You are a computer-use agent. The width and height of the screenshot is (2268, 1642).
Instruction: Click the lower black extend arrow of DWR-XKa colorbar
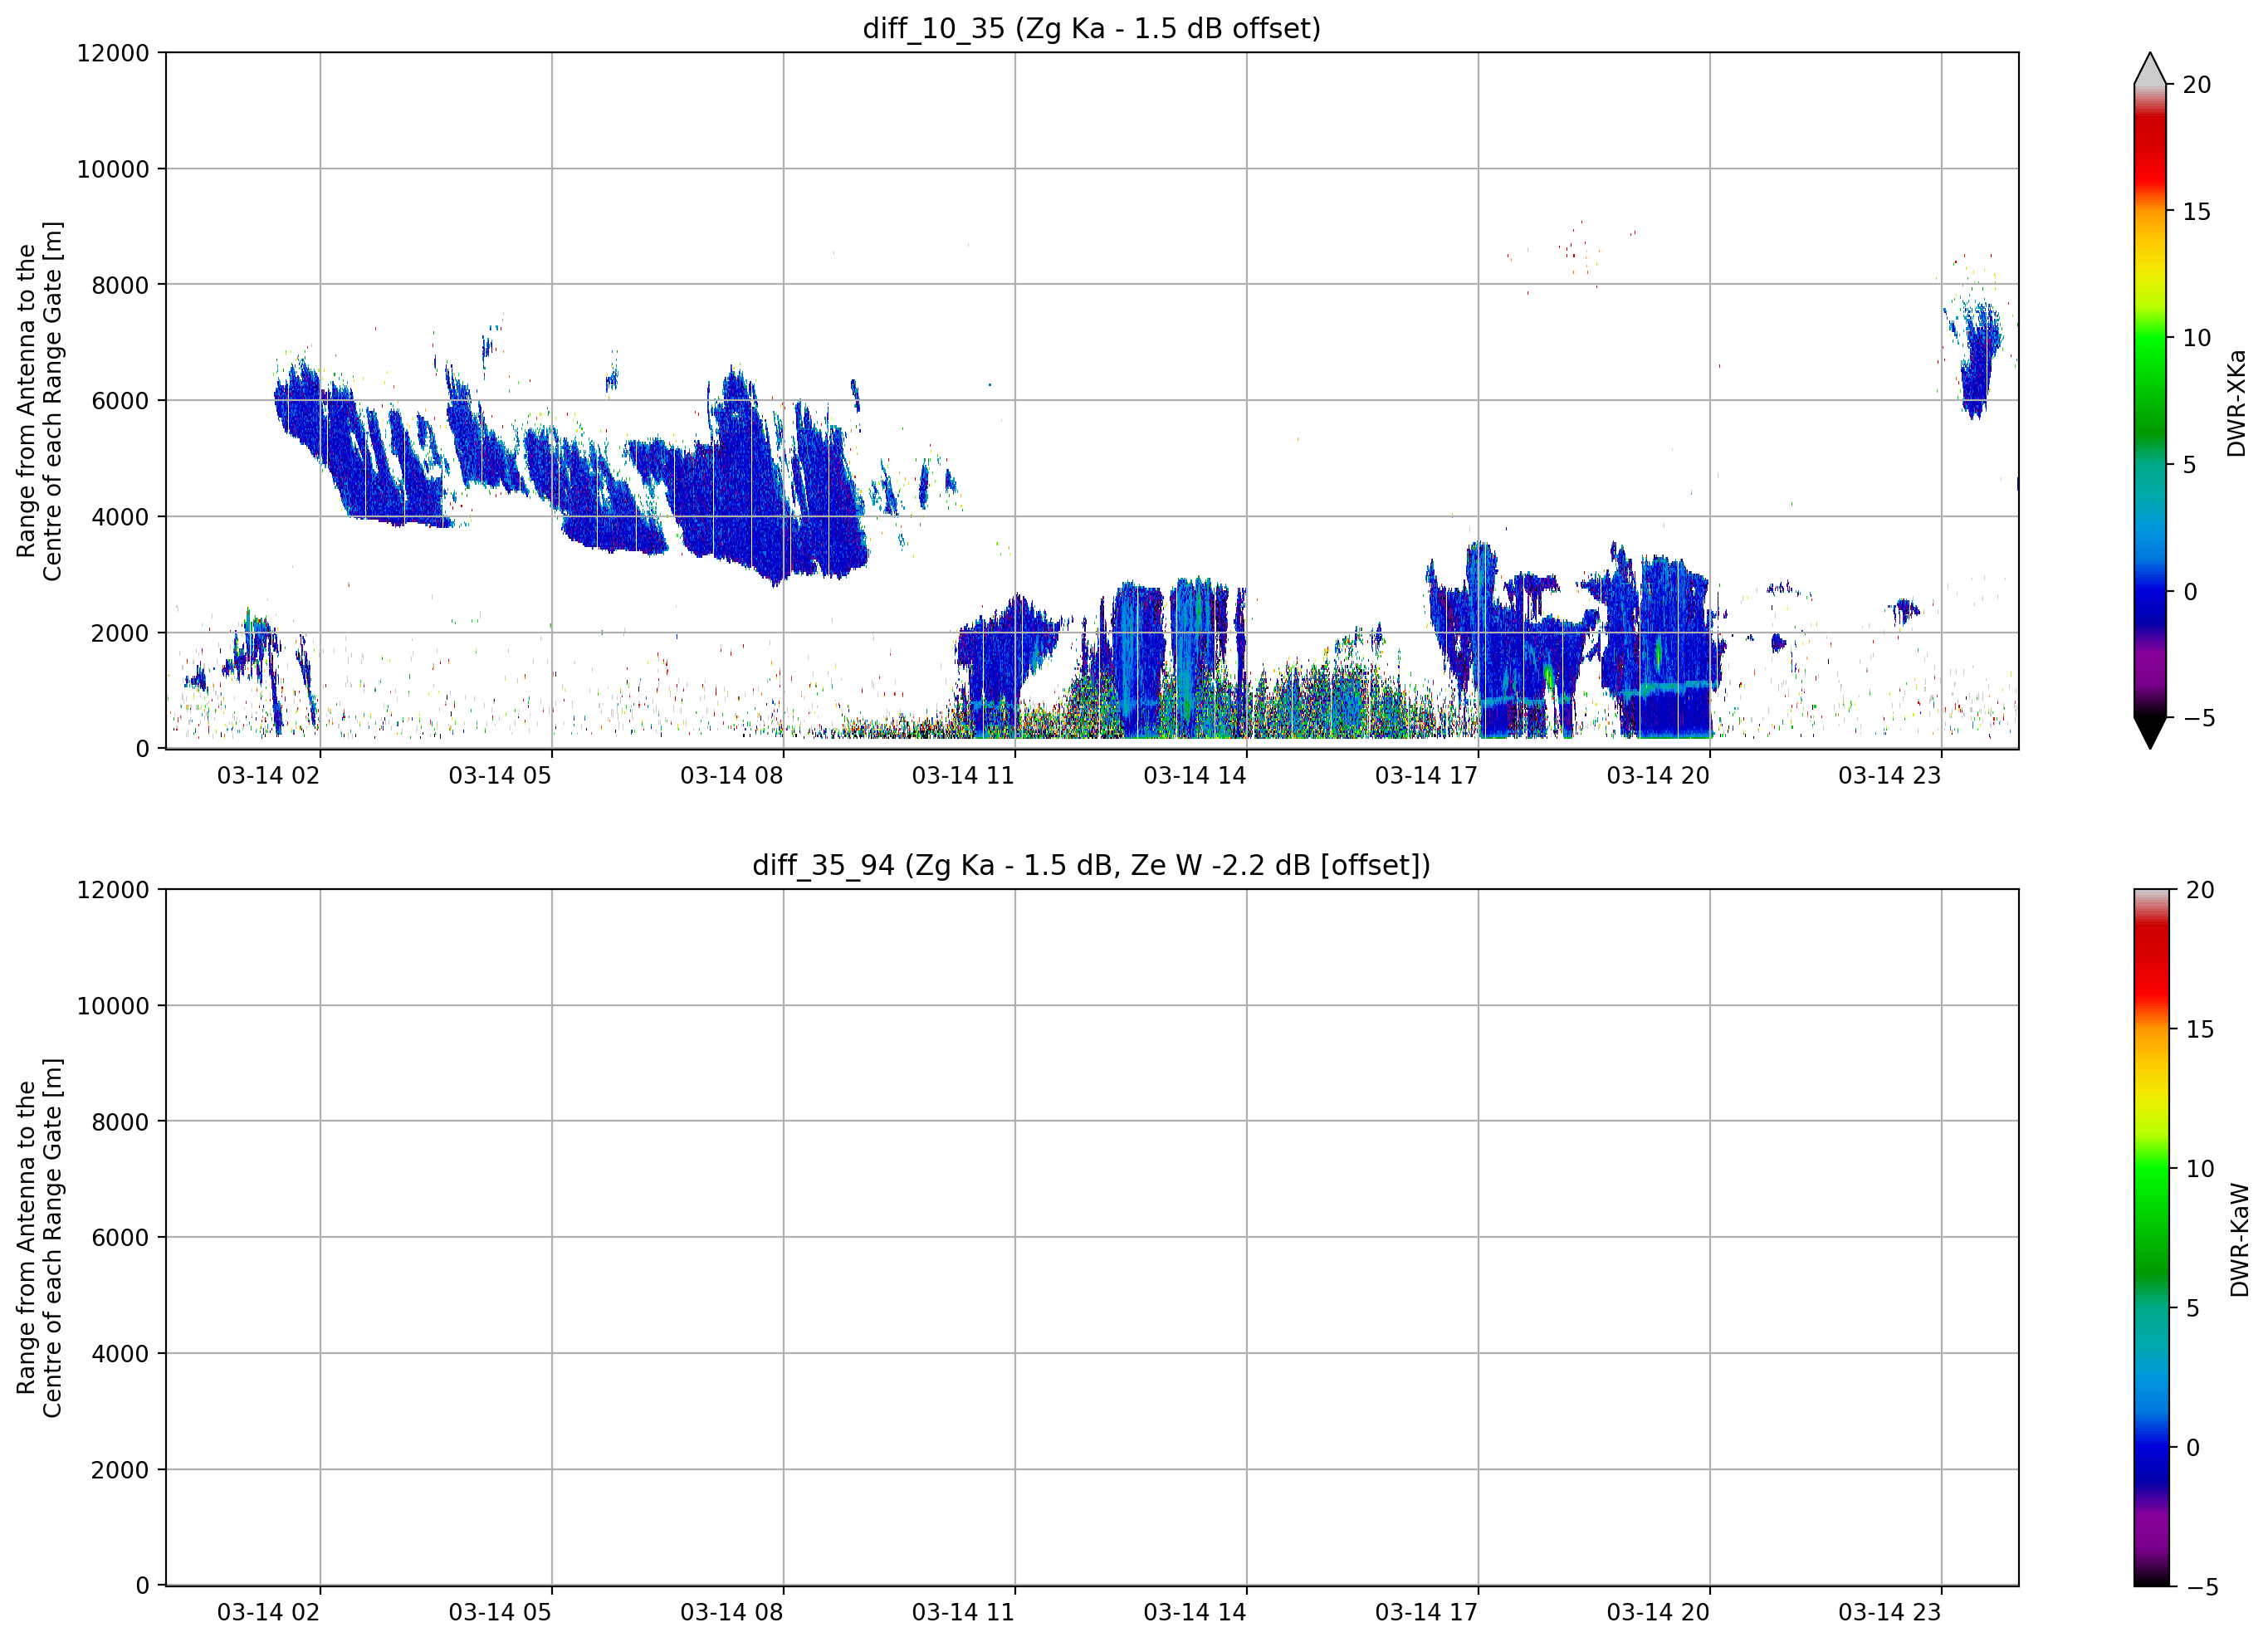[x=2149, y=733]
